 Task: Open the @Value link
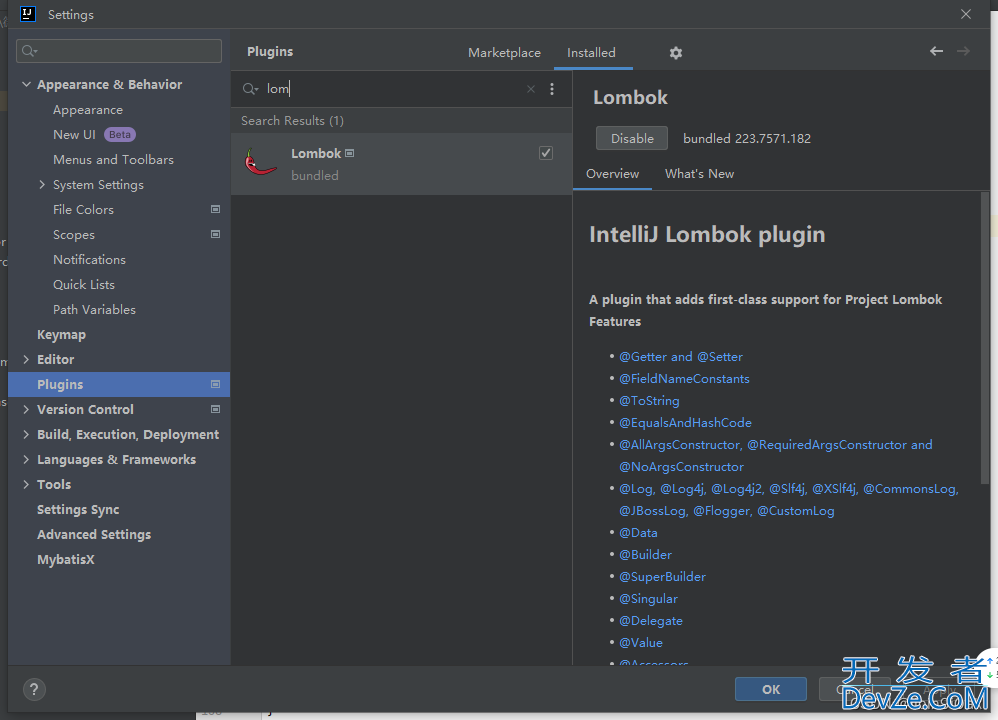(x=641, y=643)
